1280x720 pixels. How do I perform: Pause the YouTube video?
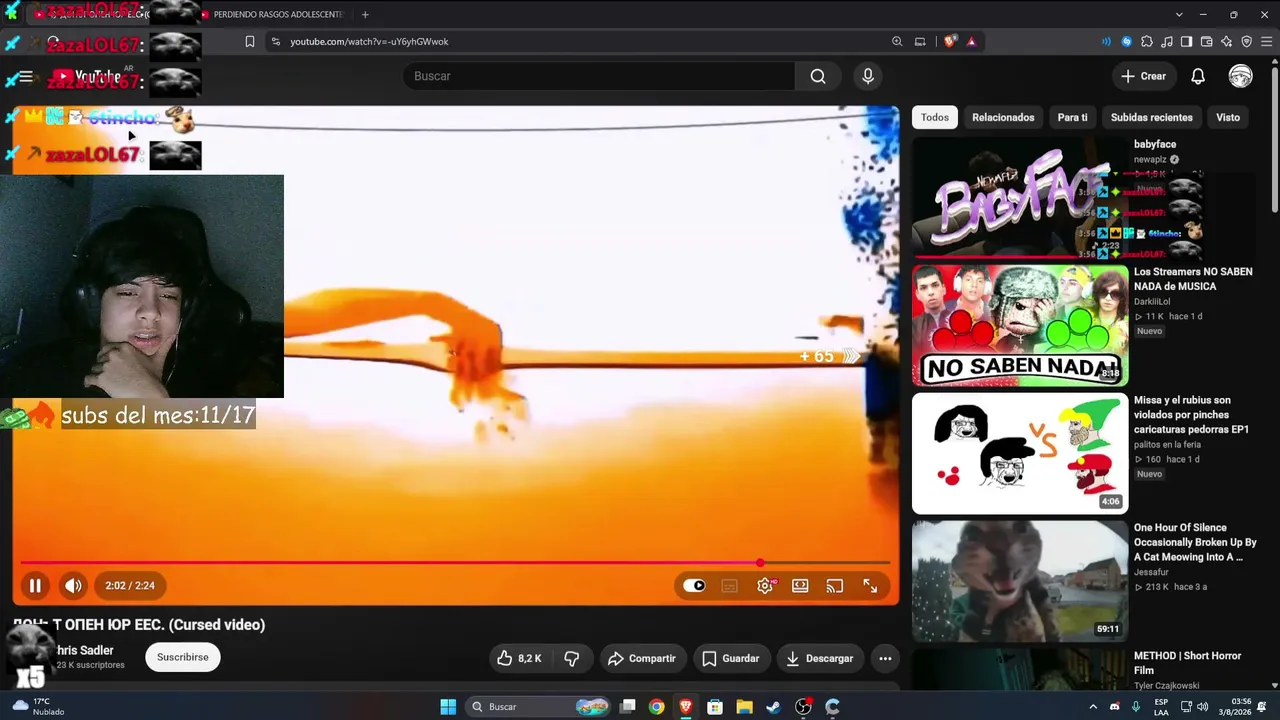point(35,586)
